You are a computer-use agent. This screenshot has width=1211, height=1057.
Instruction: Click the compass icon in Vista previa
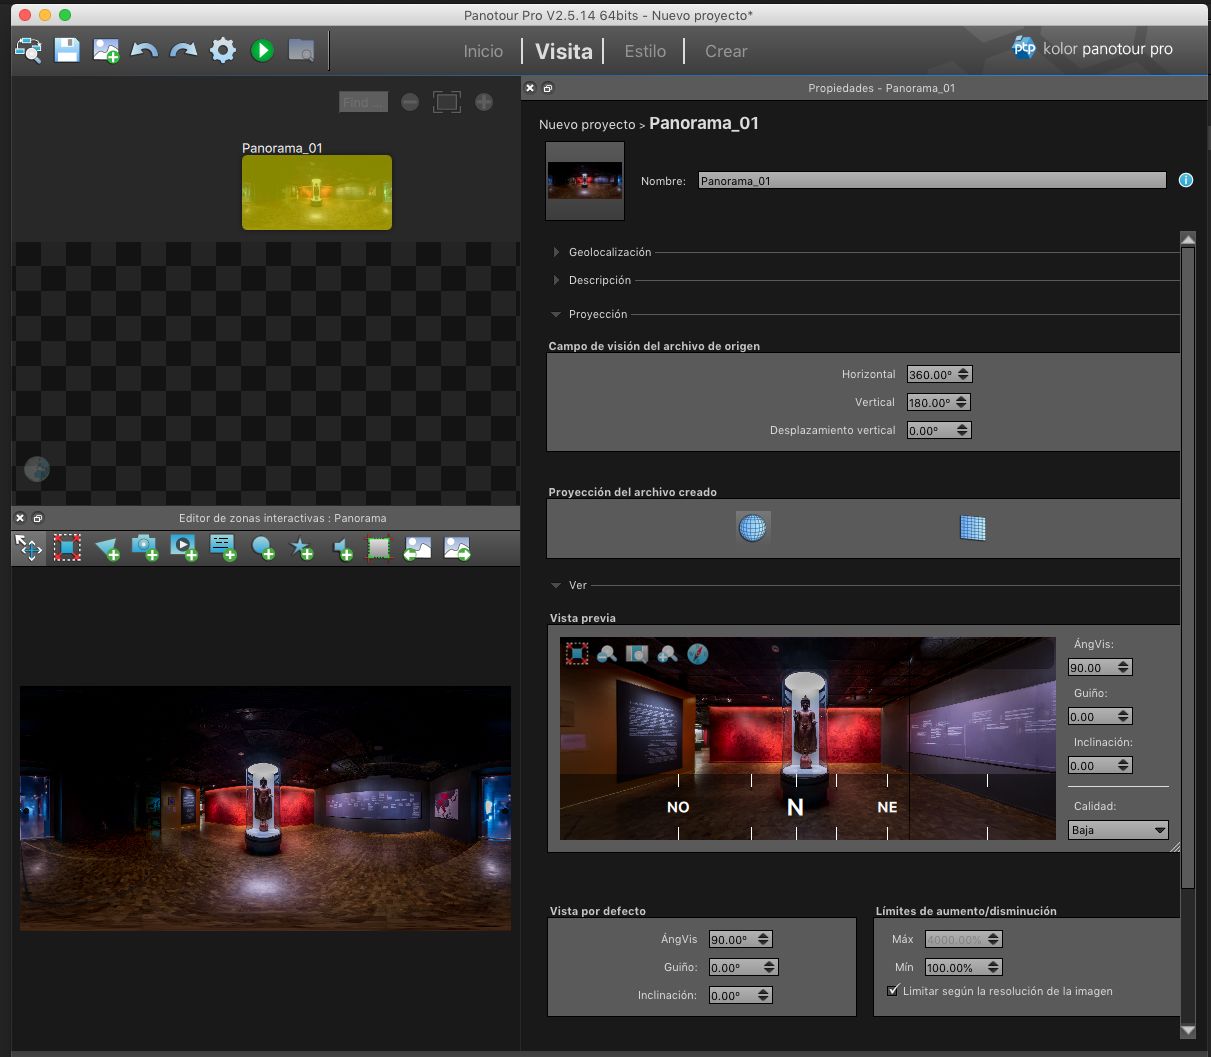tap(698, 653)
